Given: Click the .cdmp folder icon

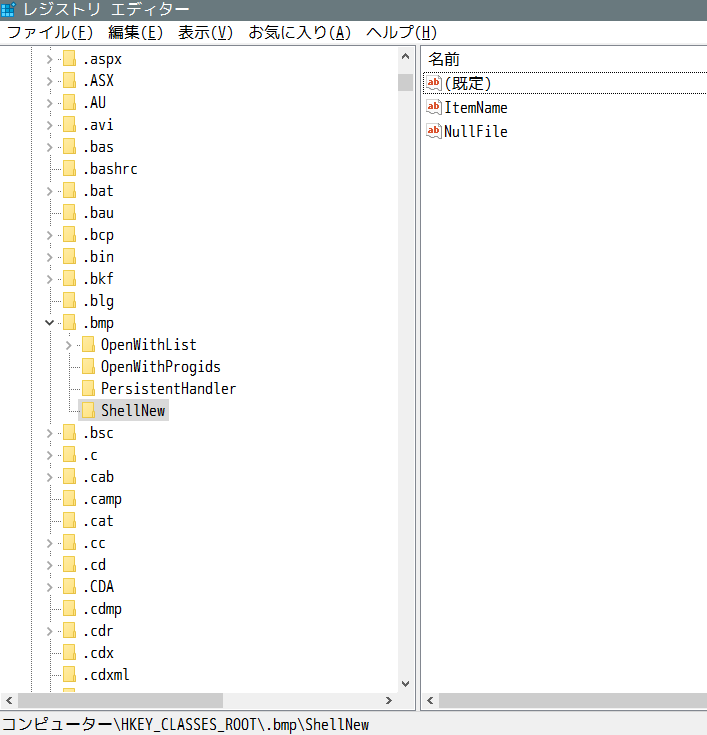Looking at the screenshot, I should 69,609.
